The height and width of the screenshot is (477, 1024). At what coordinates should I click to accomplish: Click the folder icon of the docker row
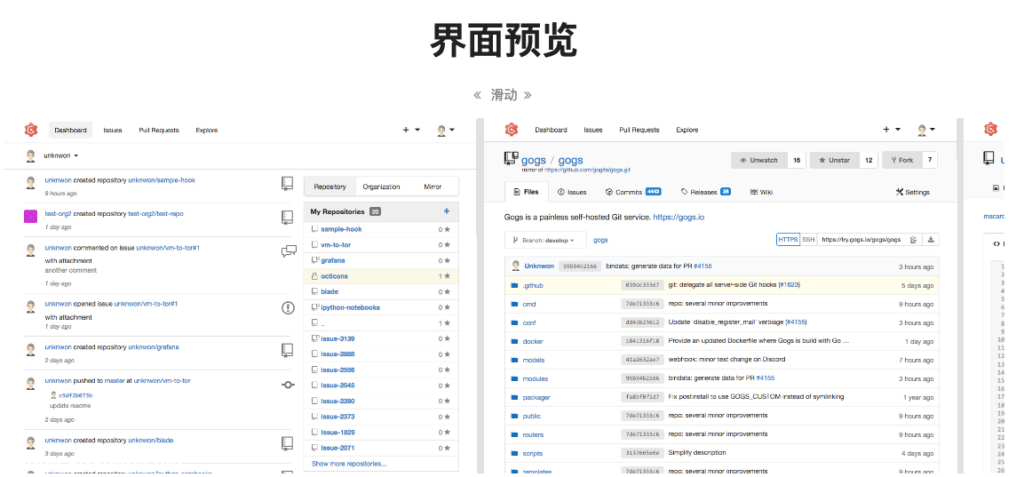tap(514, 341)
